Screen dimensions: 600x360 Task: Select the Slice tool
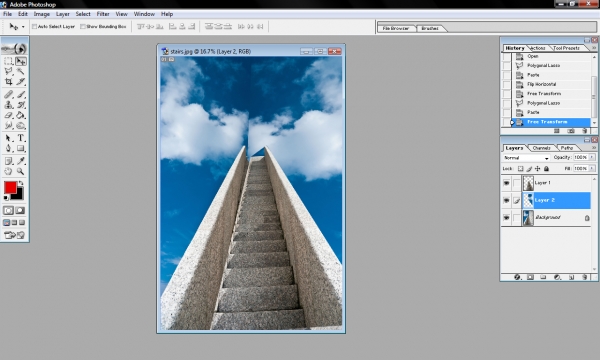click(x=21, y=81)
